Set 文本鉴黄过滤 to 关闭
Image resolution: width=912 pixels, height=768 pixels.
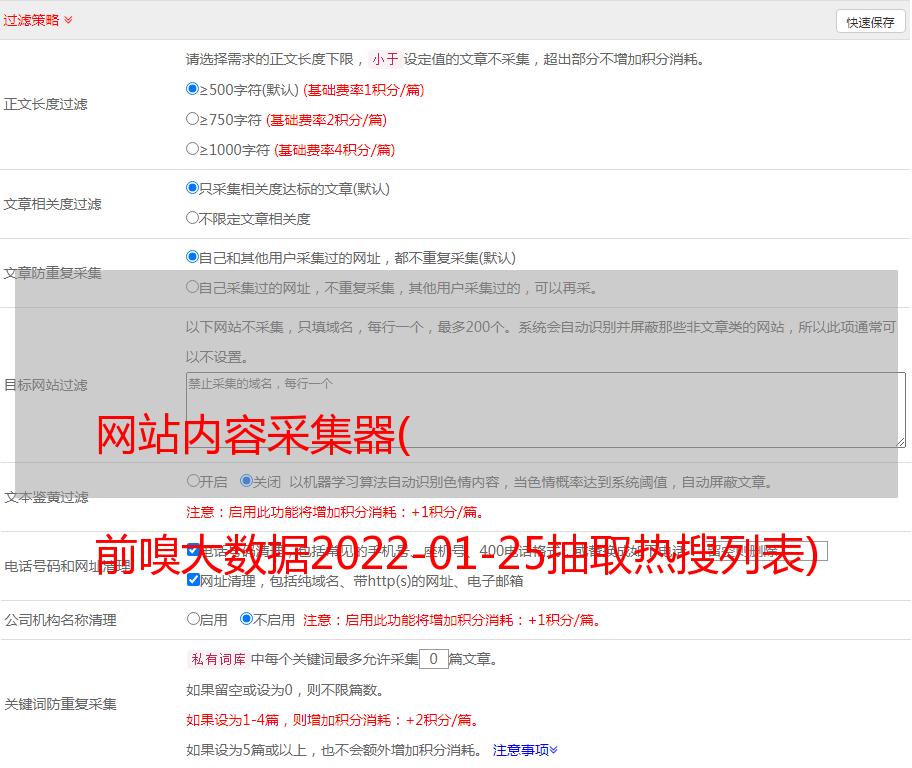coord(247,481)
